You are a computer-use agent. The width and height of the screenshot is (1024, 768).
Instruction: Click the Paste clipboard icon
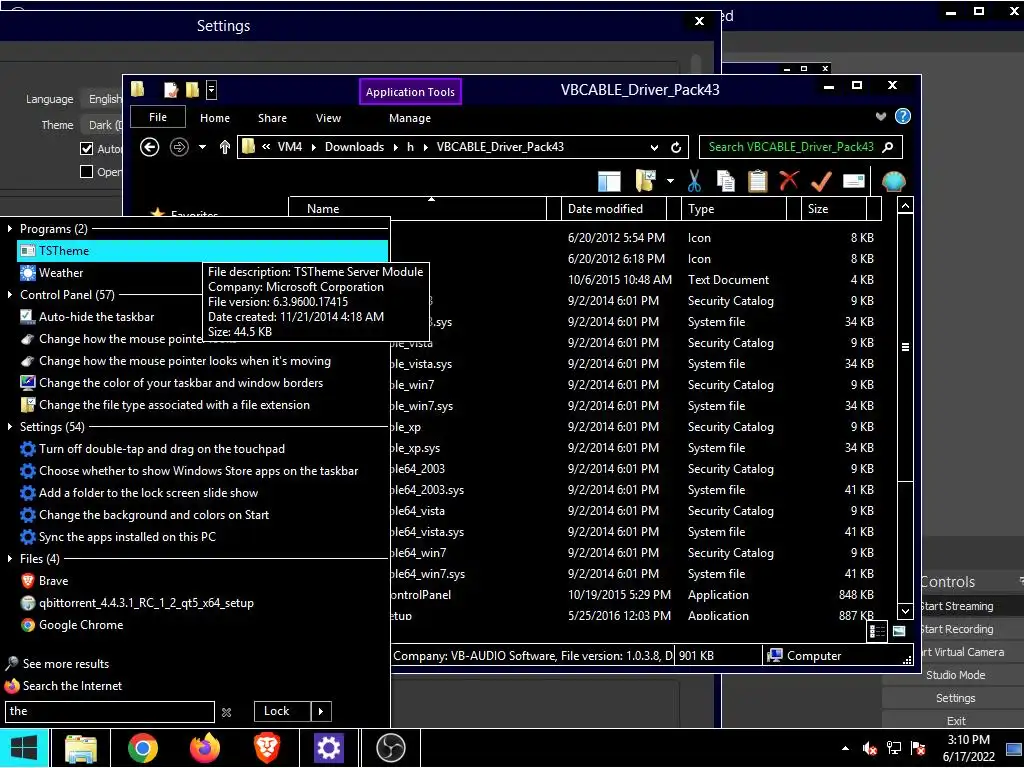coord(758,181)
